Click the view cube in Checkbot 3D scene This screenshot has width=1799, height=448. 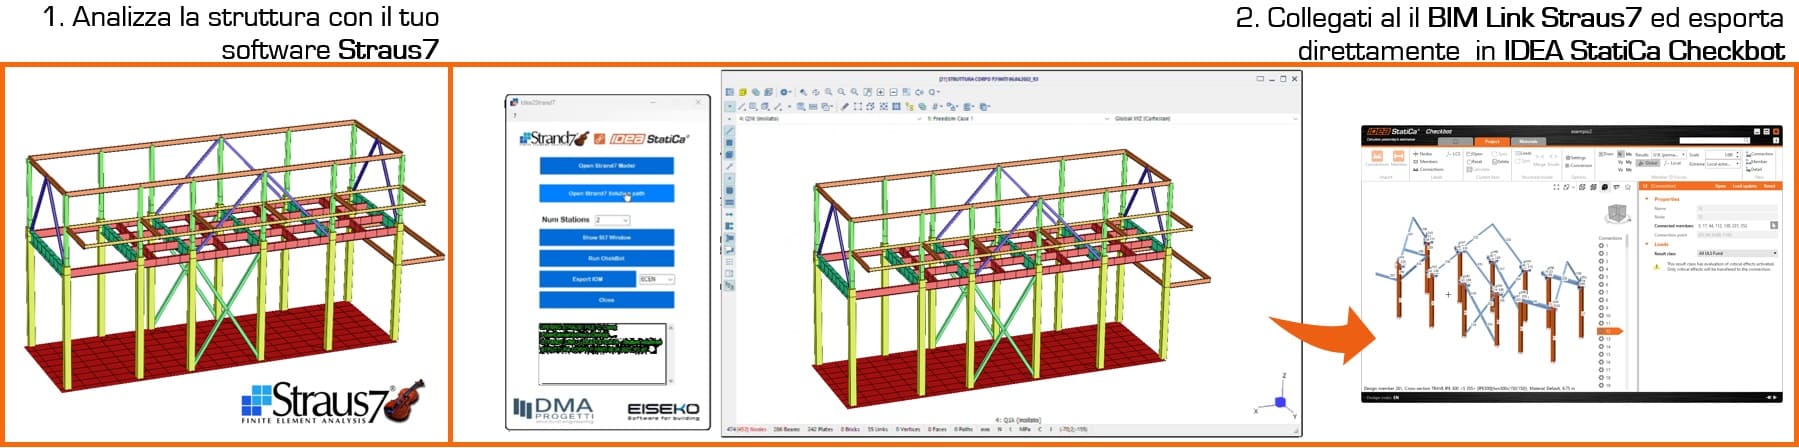click(1617, 214)
